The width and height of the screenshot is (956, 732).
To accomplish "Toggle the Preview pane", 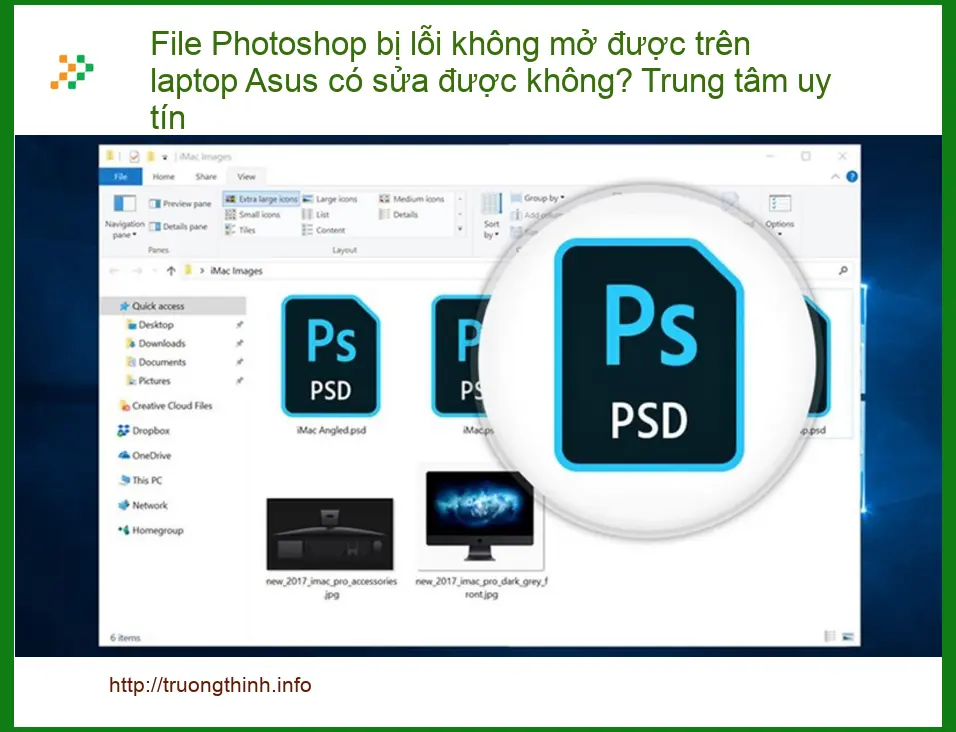I will point(180,204).
